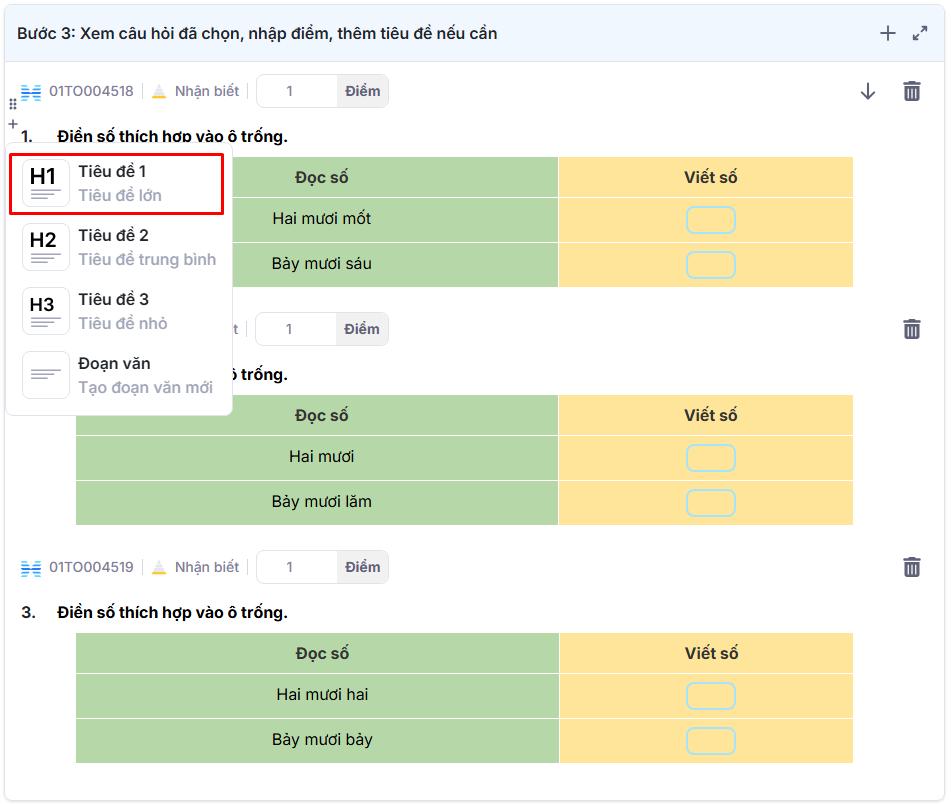951x804 pixels.
Task: Select Tiêu đề 1 large heading option
Action: tap(116, 184)
